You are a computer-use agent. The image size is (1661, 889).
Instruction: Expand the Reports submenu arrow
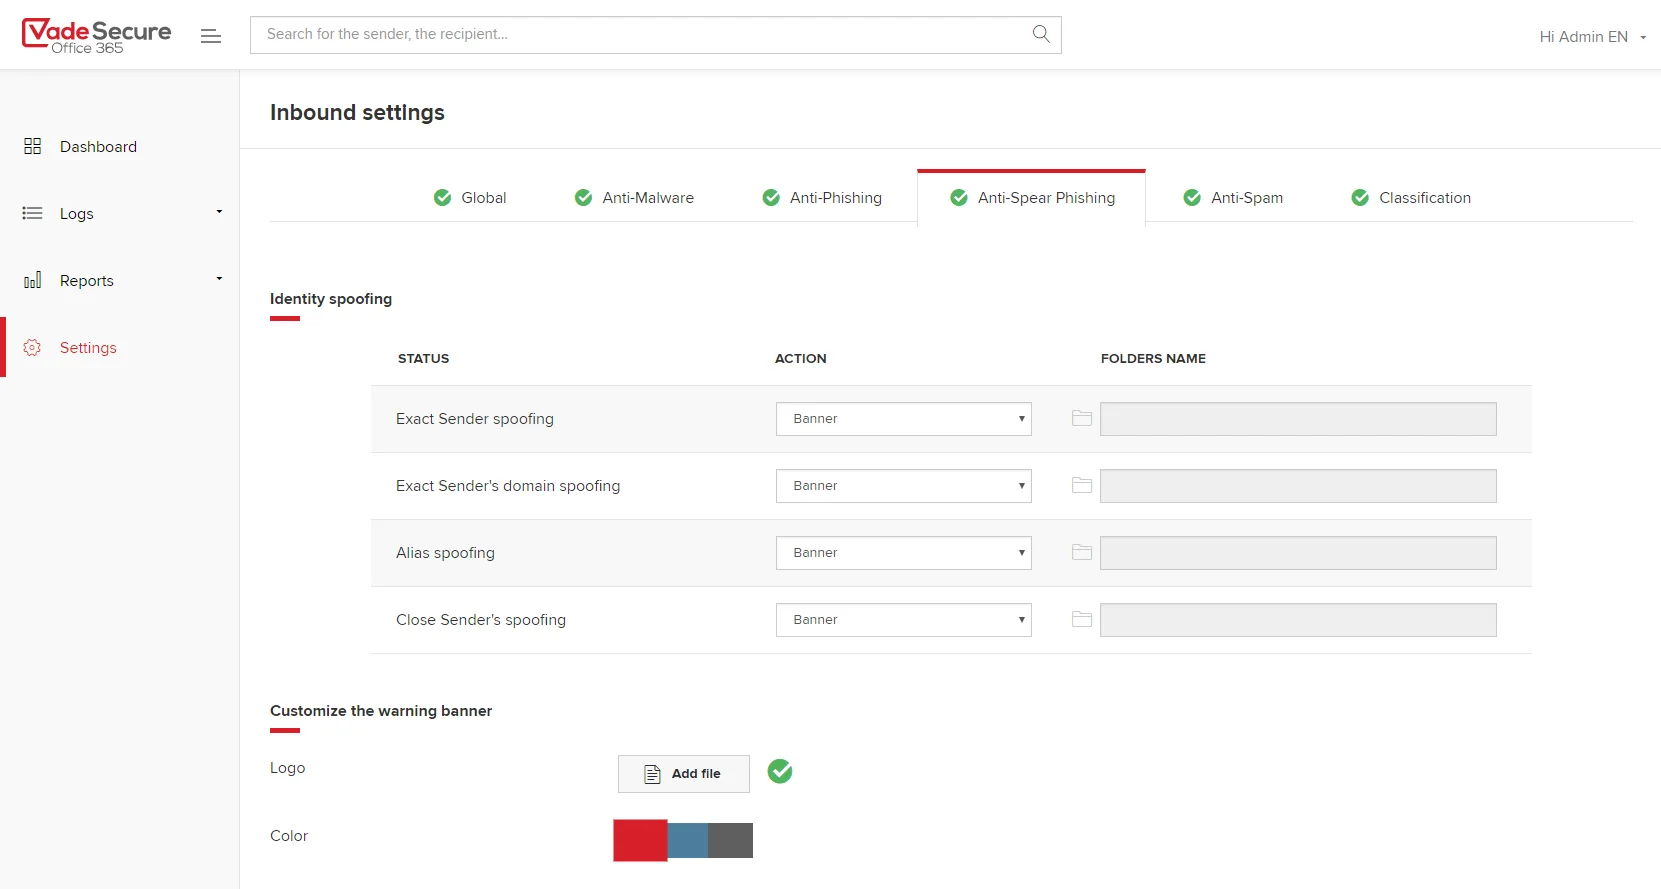click(219, 279)
